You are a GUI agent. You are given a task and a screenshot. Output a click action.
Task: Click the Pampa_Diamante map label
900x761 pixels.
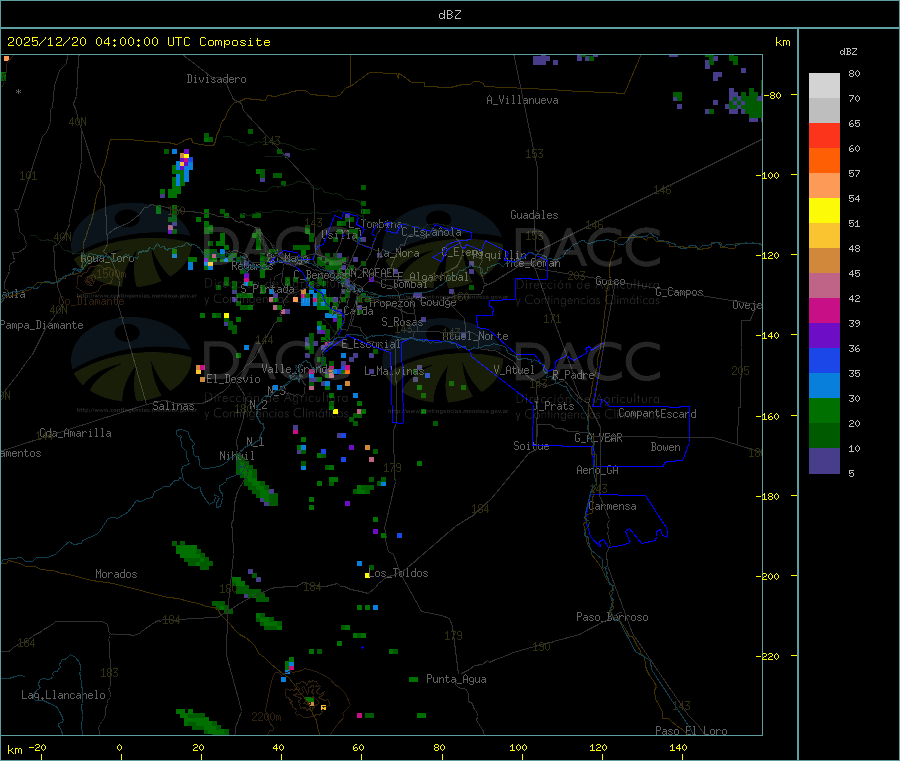42,325
